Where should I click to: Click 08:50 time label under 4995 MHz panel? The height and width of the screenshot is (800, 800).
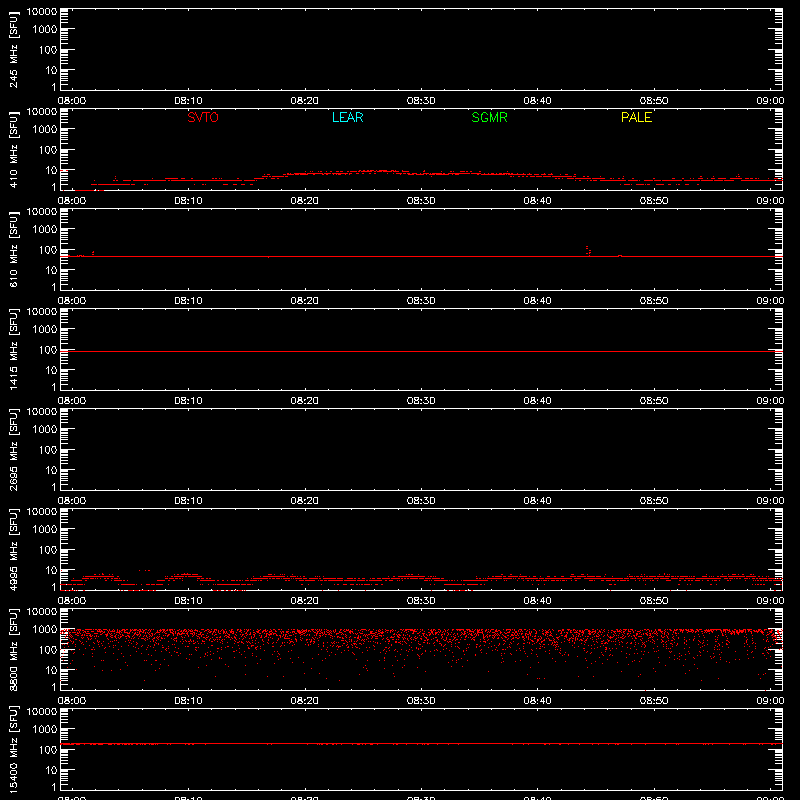pyautogui.click(x=654, y=601)
